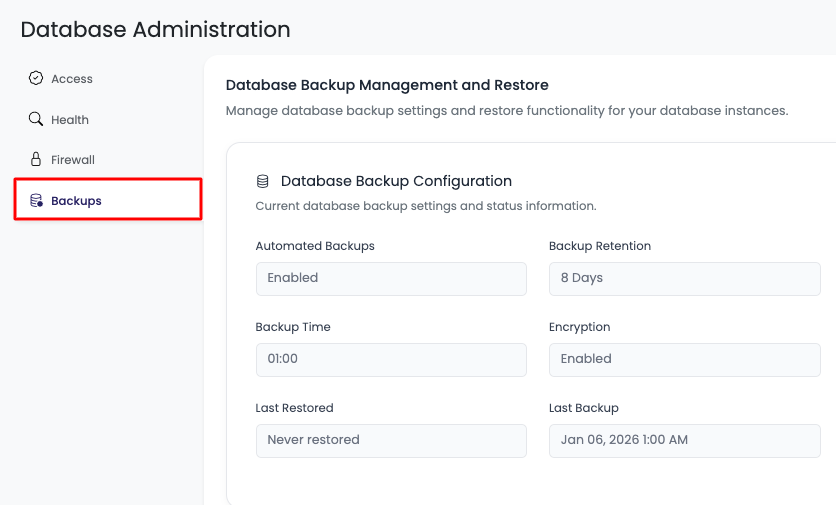
Task: Click the Current database backup settings description text
Action: 426,206
